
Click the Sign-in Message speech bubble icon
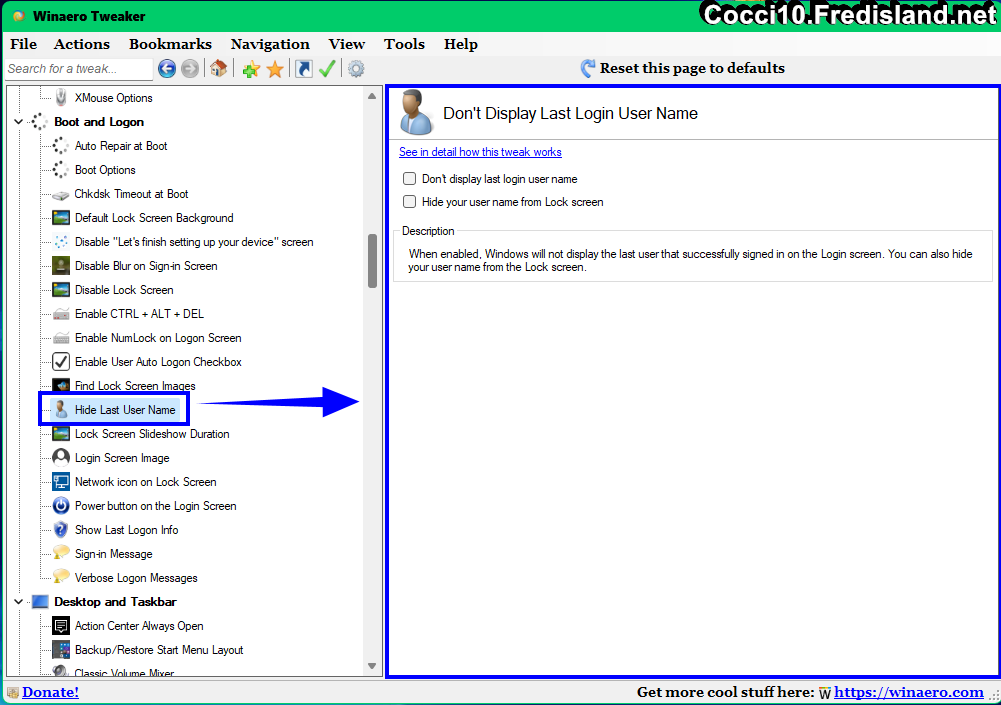61,553
